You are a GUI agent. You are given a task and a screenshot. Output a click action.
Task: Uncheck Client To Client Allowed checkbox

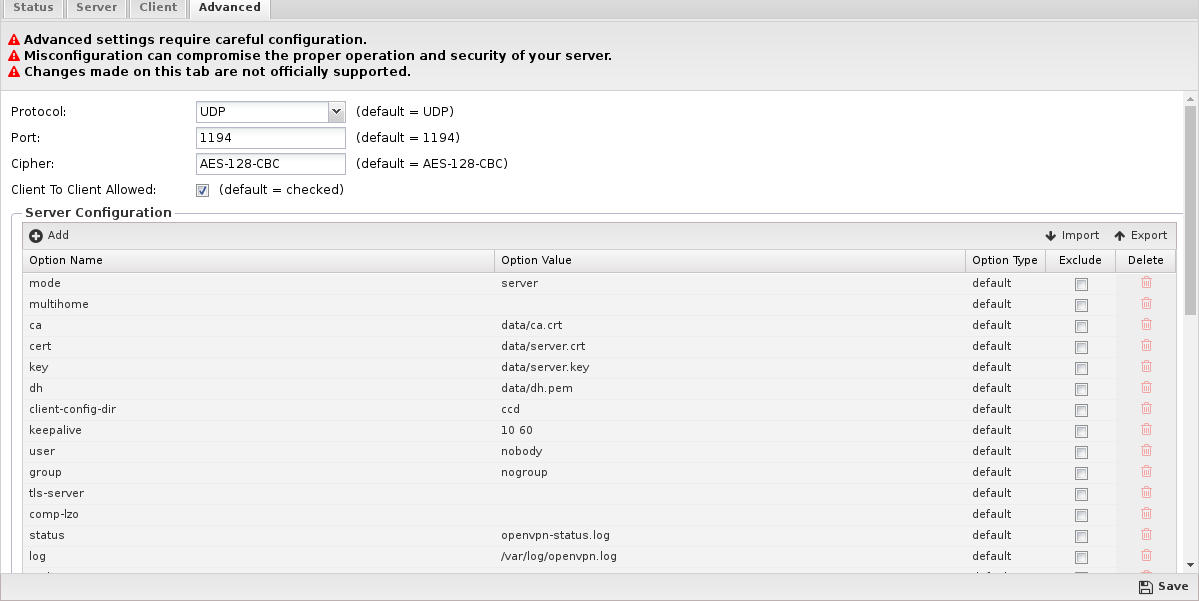click(202, 190)
